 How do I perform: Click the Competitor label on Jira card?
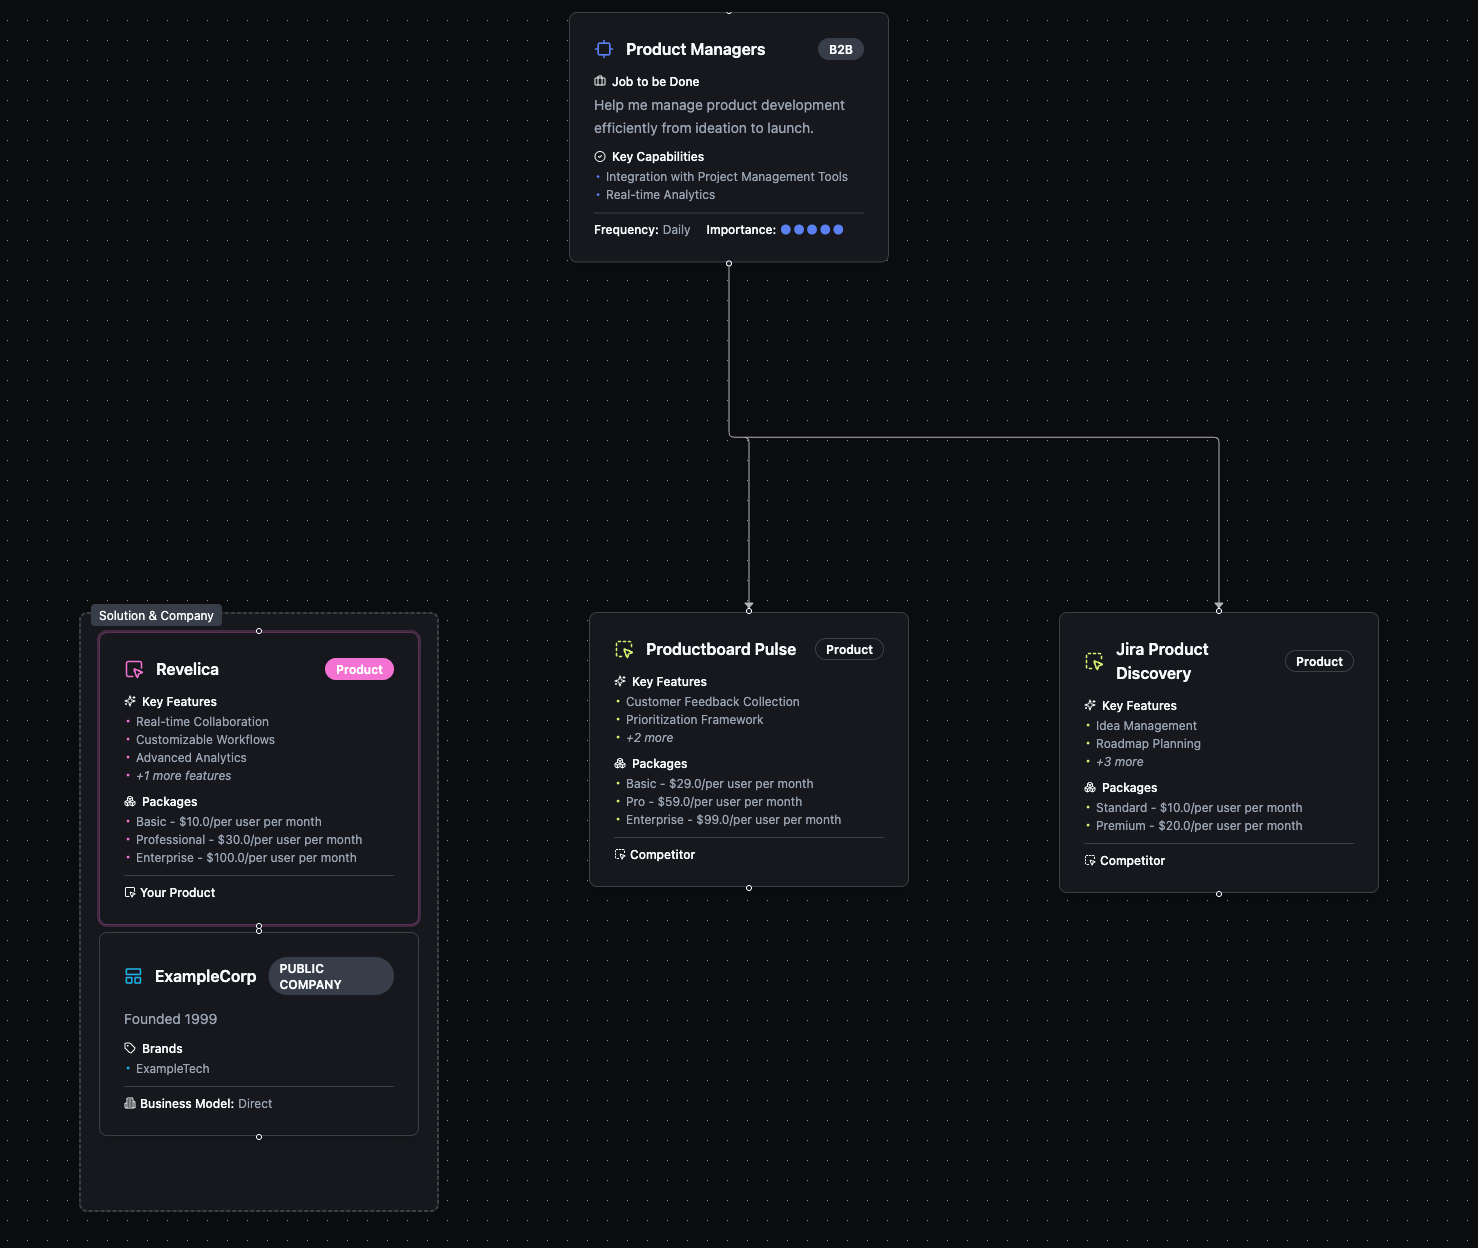tap(1132, 860)
